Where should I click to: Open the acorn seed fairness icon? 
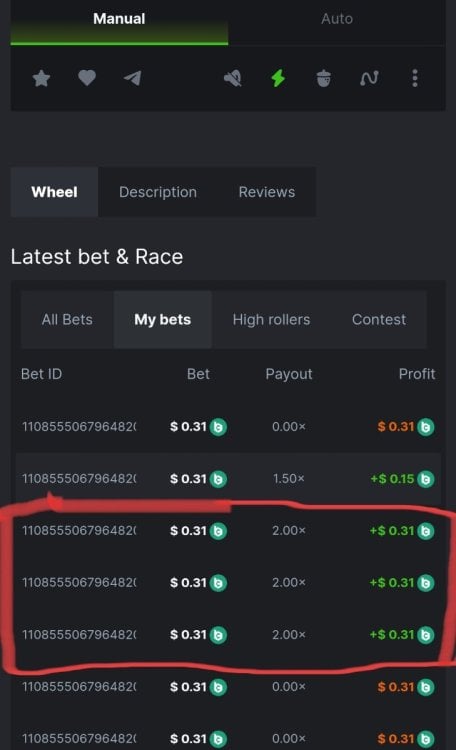324,78
